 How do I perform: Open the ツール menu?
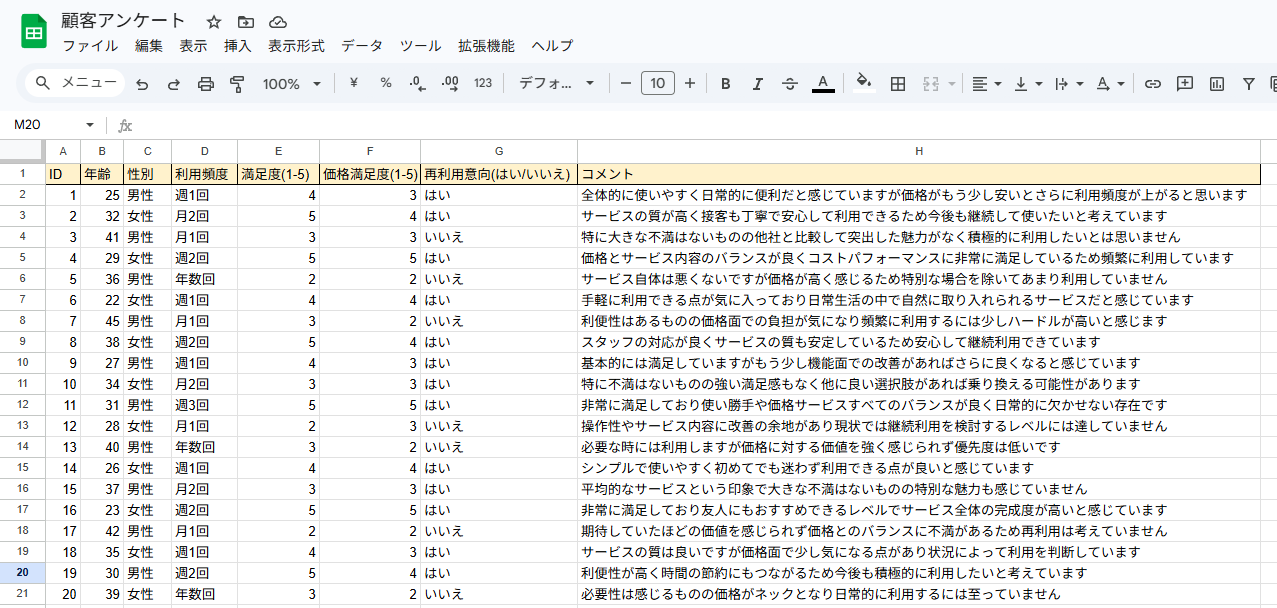[x=420, y=46]
